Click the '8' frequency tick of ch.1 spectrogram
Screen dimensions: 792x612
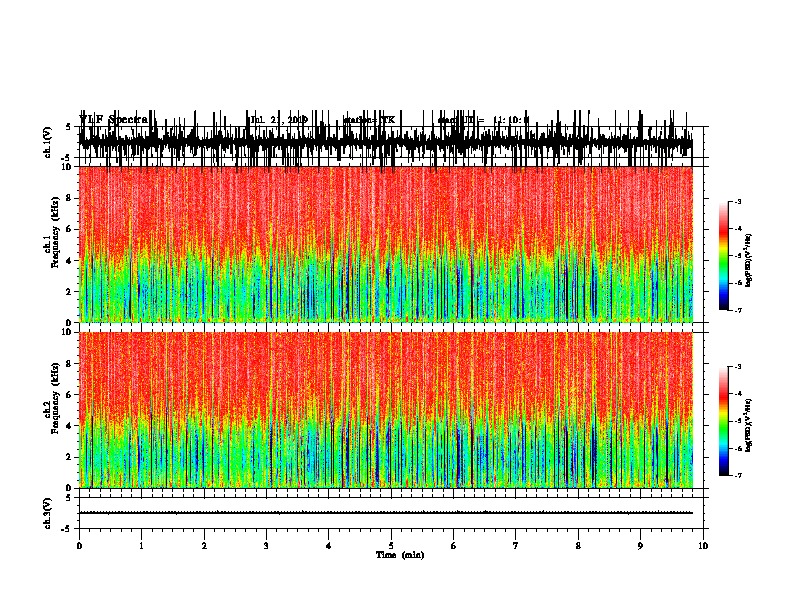point(70,198)
